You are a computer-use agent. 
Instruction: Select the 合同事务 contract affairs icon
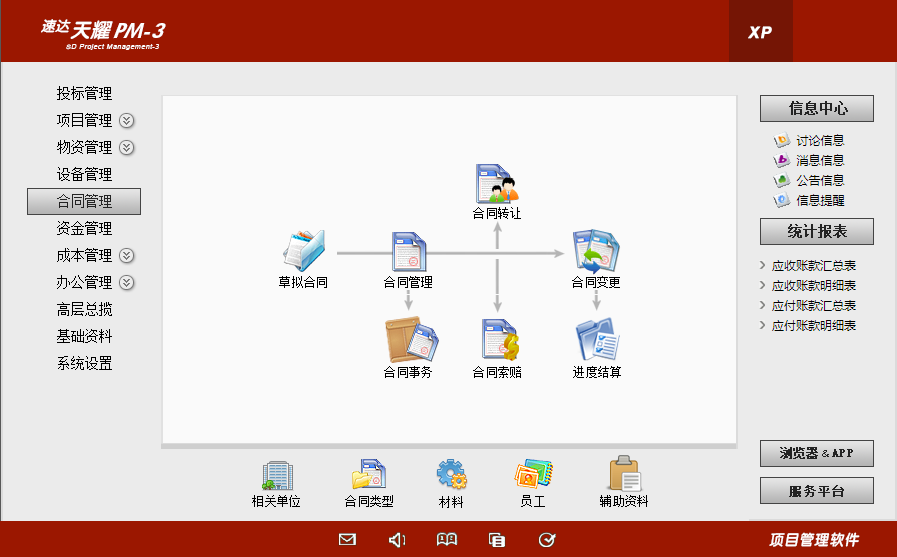click(x=408, y=340)
